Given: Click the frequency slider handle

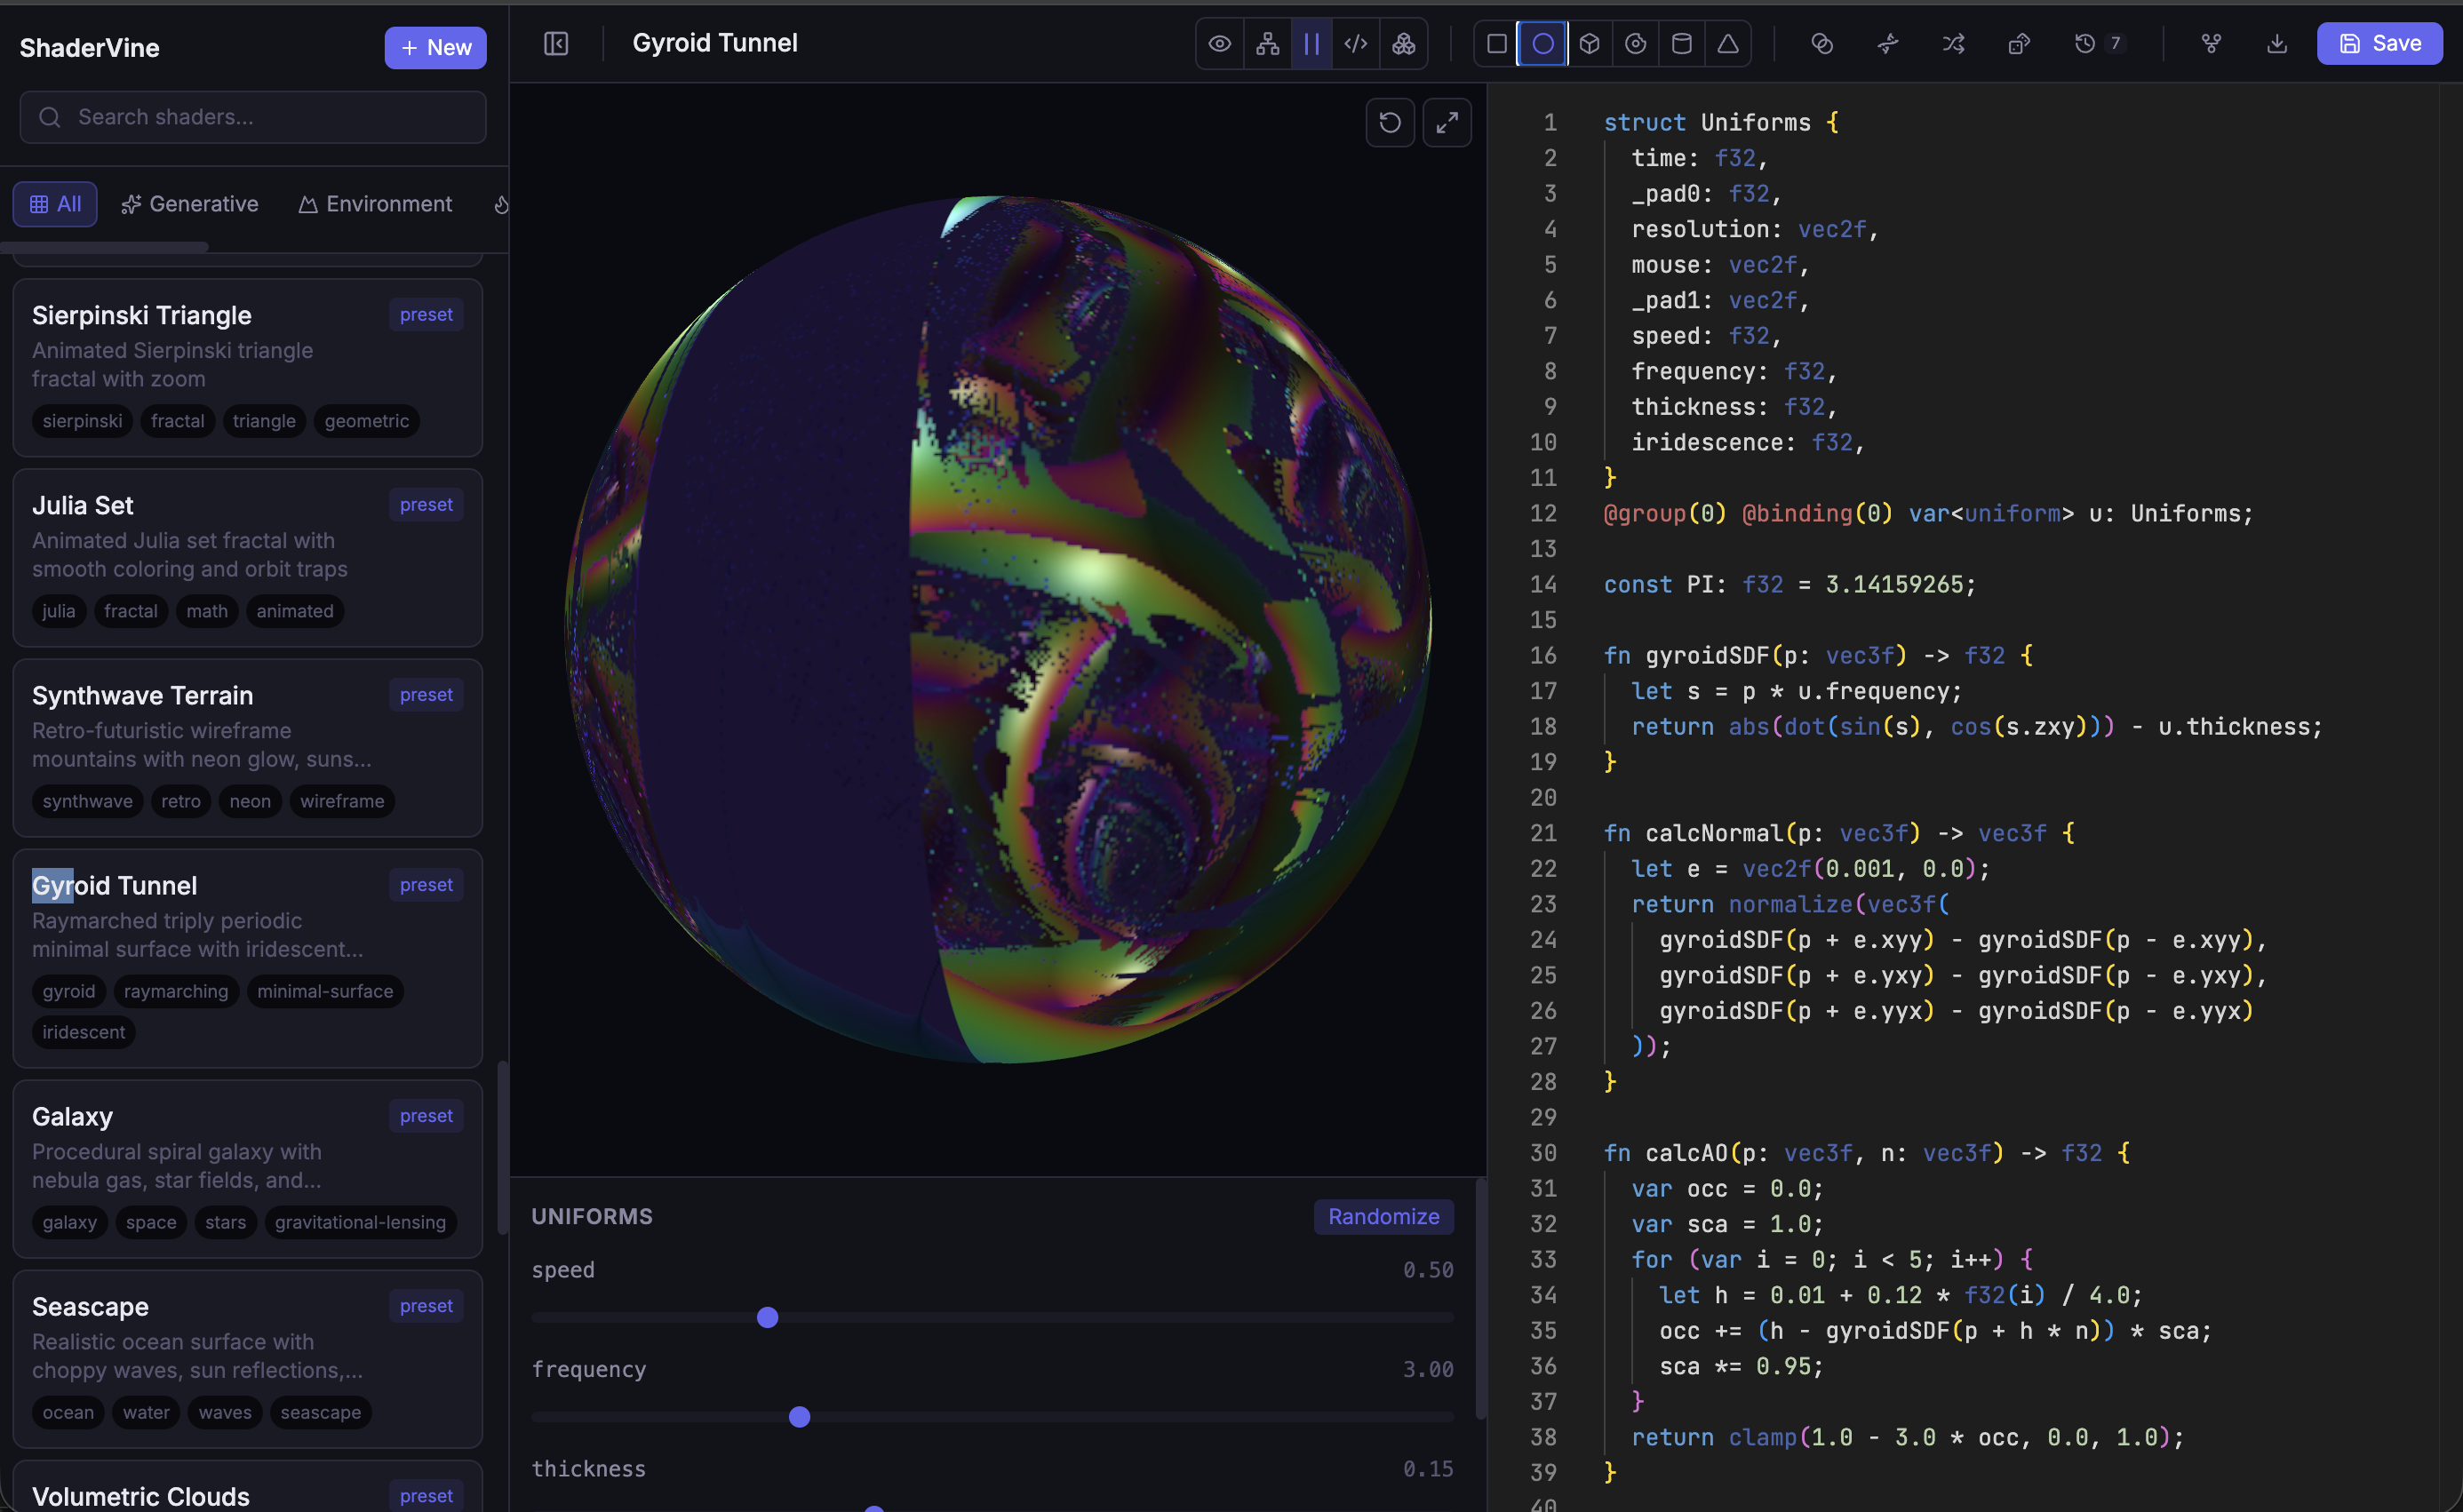Looking at the screenshot, I should coord(799,1417).
